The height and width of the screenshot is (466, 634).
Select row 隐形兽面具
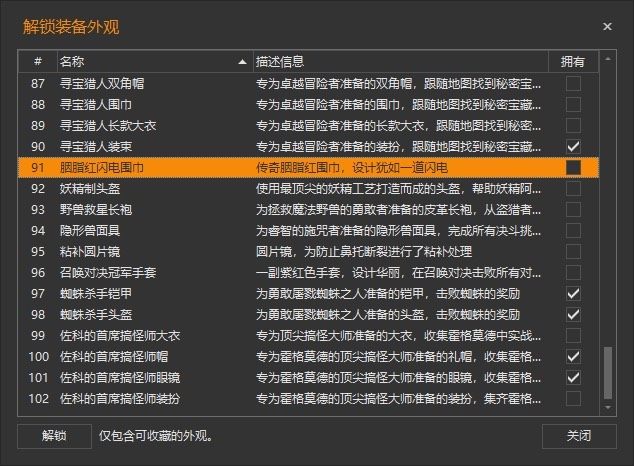click(309, 231)
